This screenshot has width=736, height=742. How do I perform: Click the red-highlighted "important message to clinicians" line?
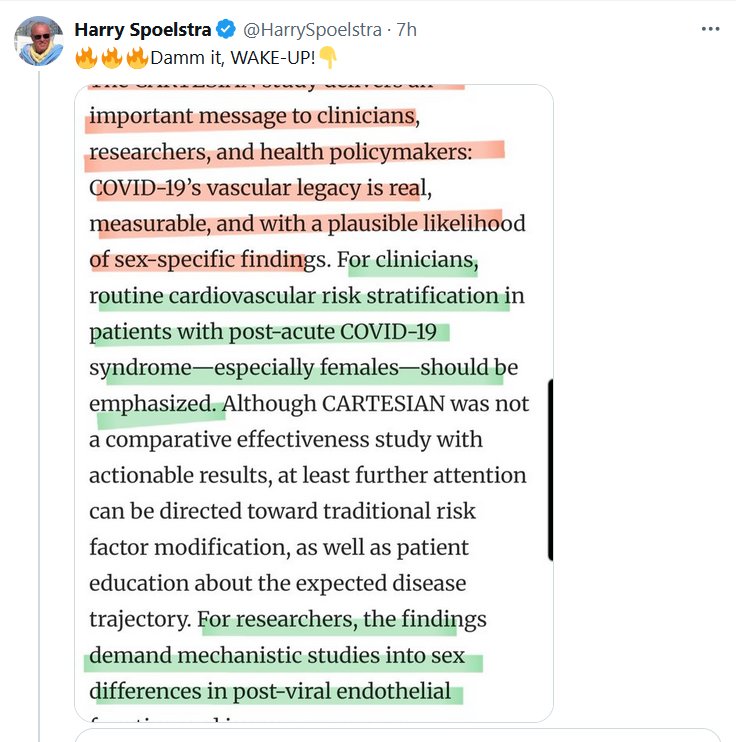252,116
